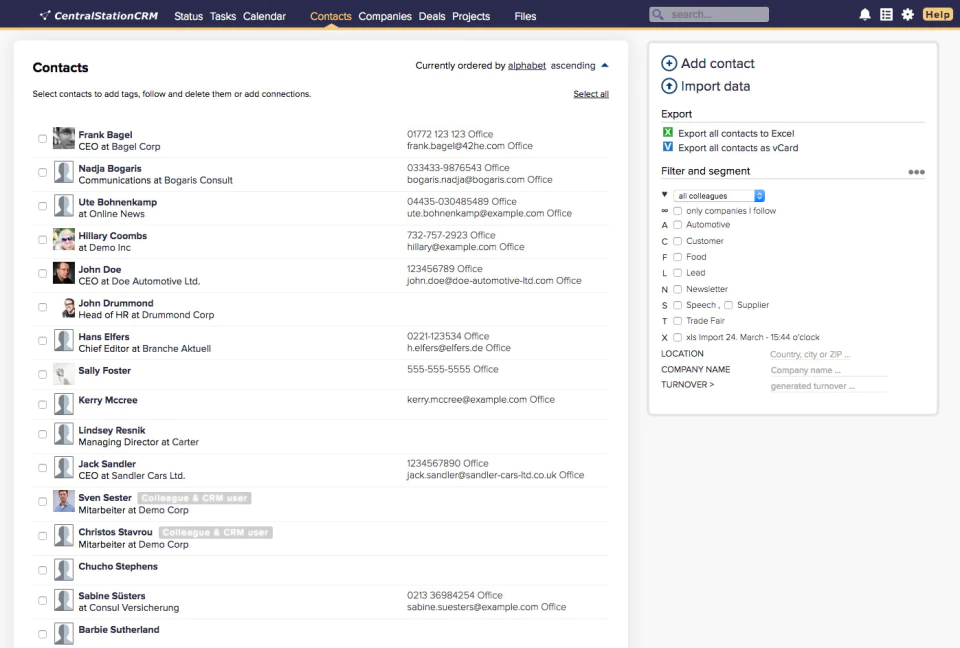Open the all colleagues dropdown

(x=719, y=195)
